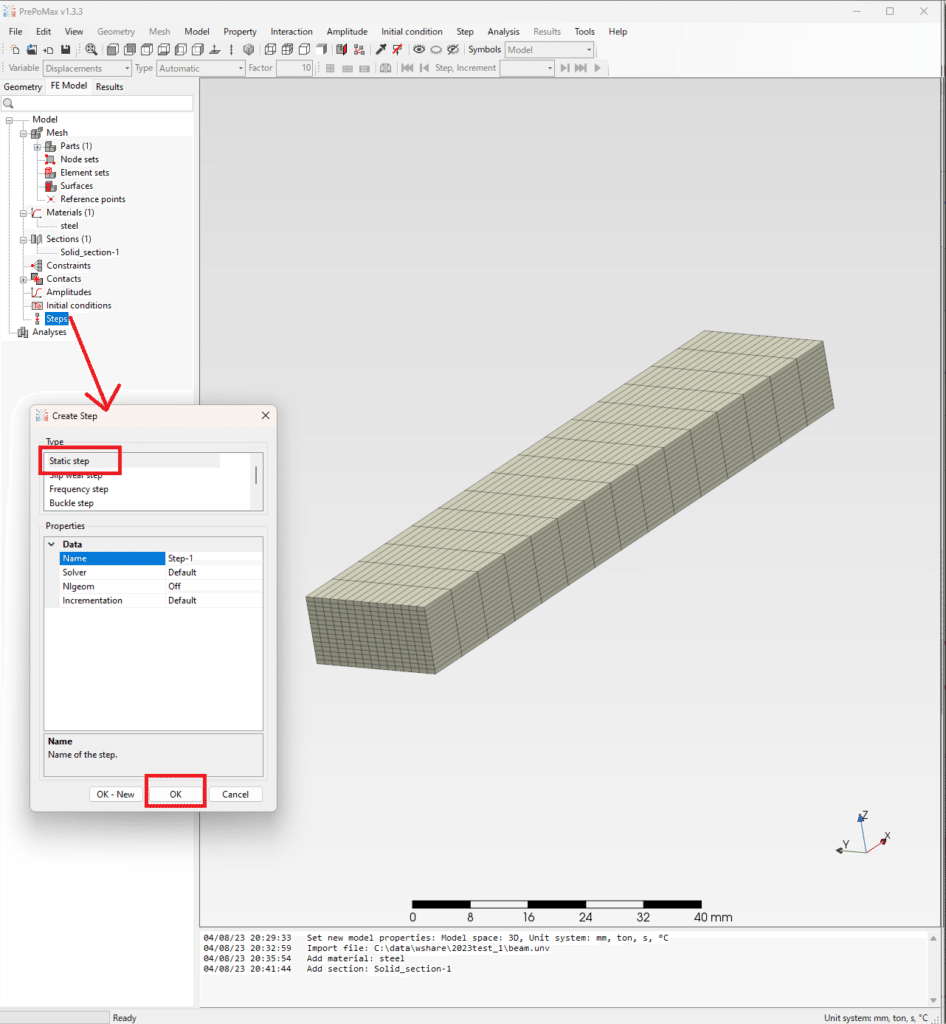Switch to the Geometry tab
Viewport: 946px width, 1024px height.
click(x=23, y=87)
